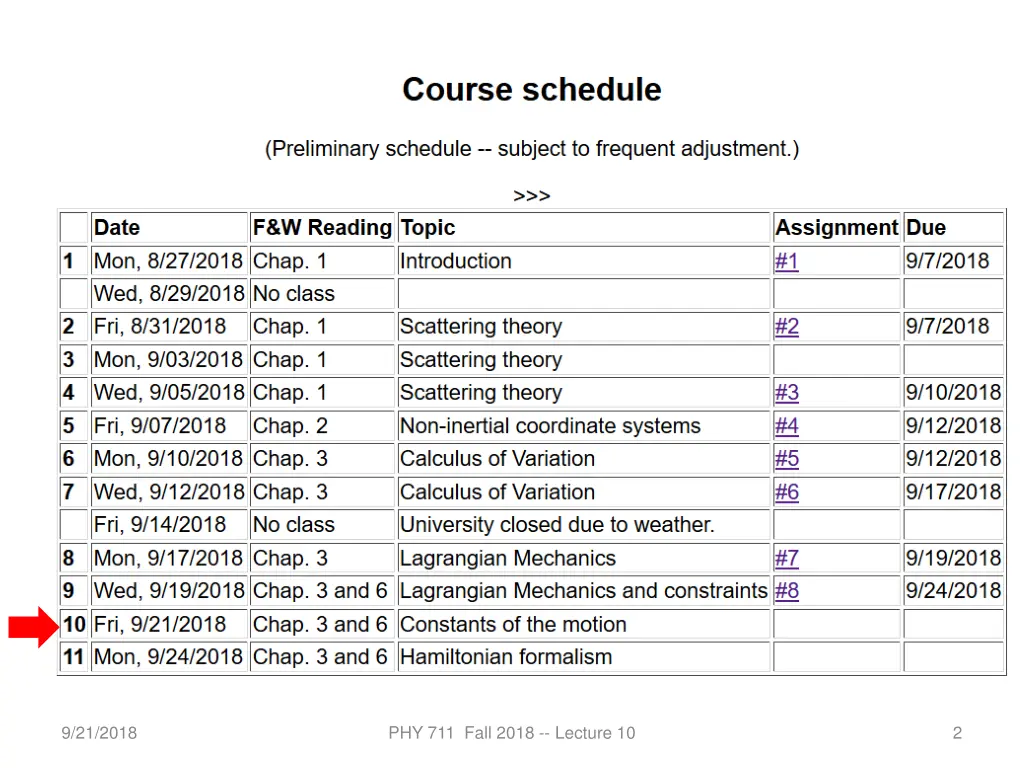Viewport: 1024px width, 768px height.
Task: Open assignment link #4
Action: [786, 426]
